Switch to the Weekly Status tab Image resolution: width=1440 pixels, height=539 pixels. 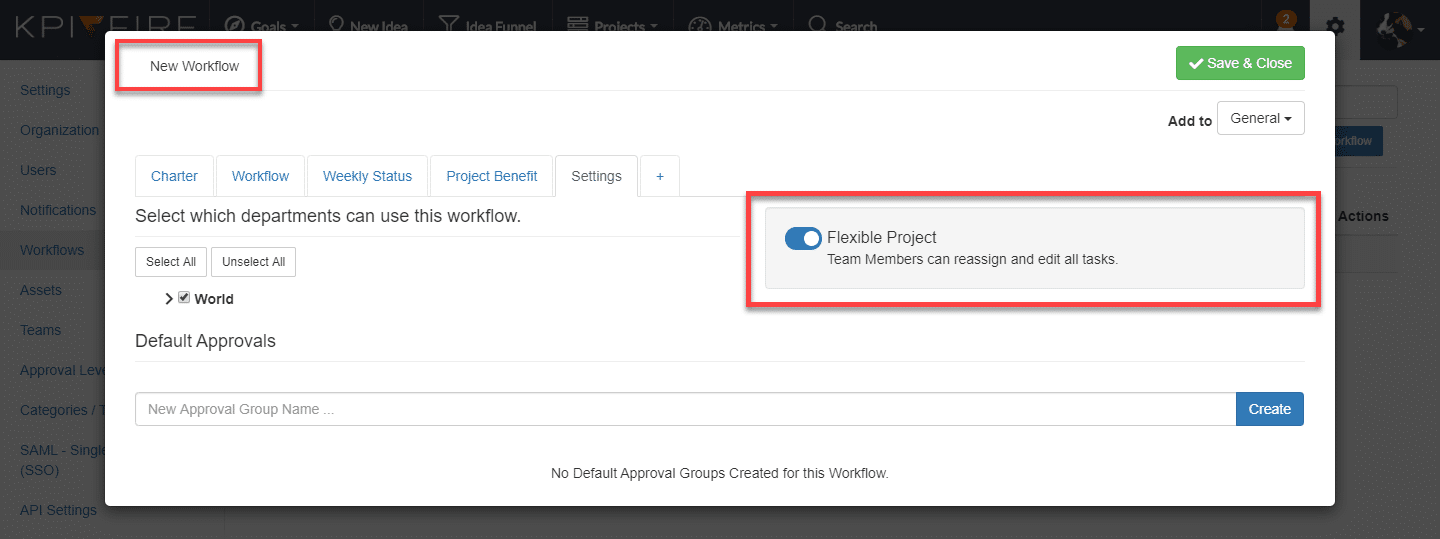[367, 176]
